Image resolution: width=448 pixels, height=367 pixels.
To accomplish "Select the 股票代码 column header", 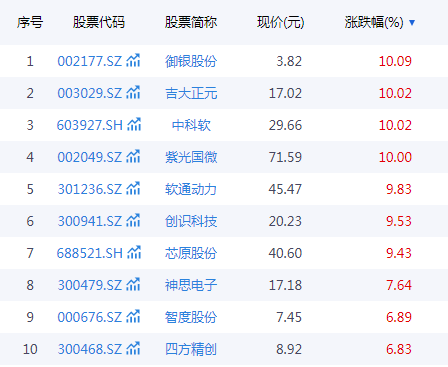I will [99, 22].
